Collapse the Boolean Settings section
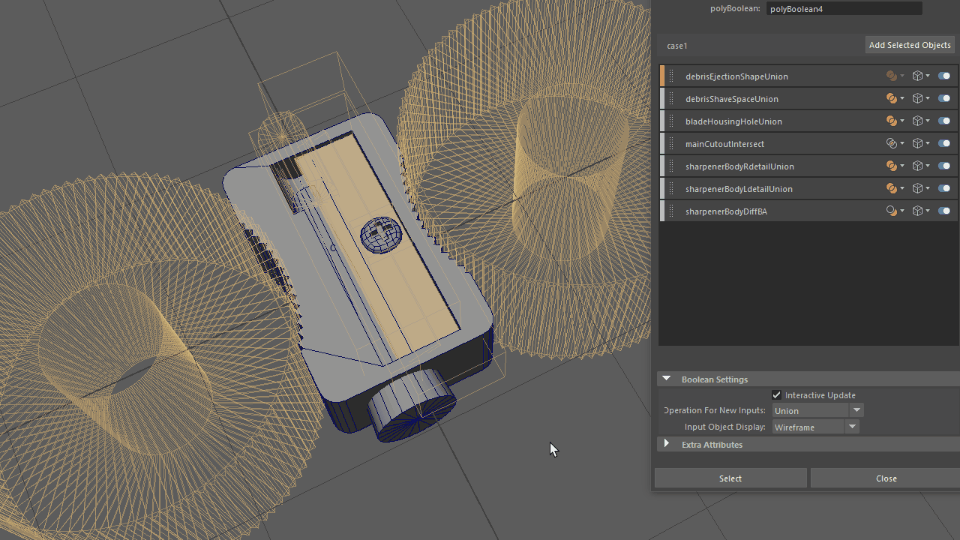Viewport: 960px width, 540px height. coord(667,379)
